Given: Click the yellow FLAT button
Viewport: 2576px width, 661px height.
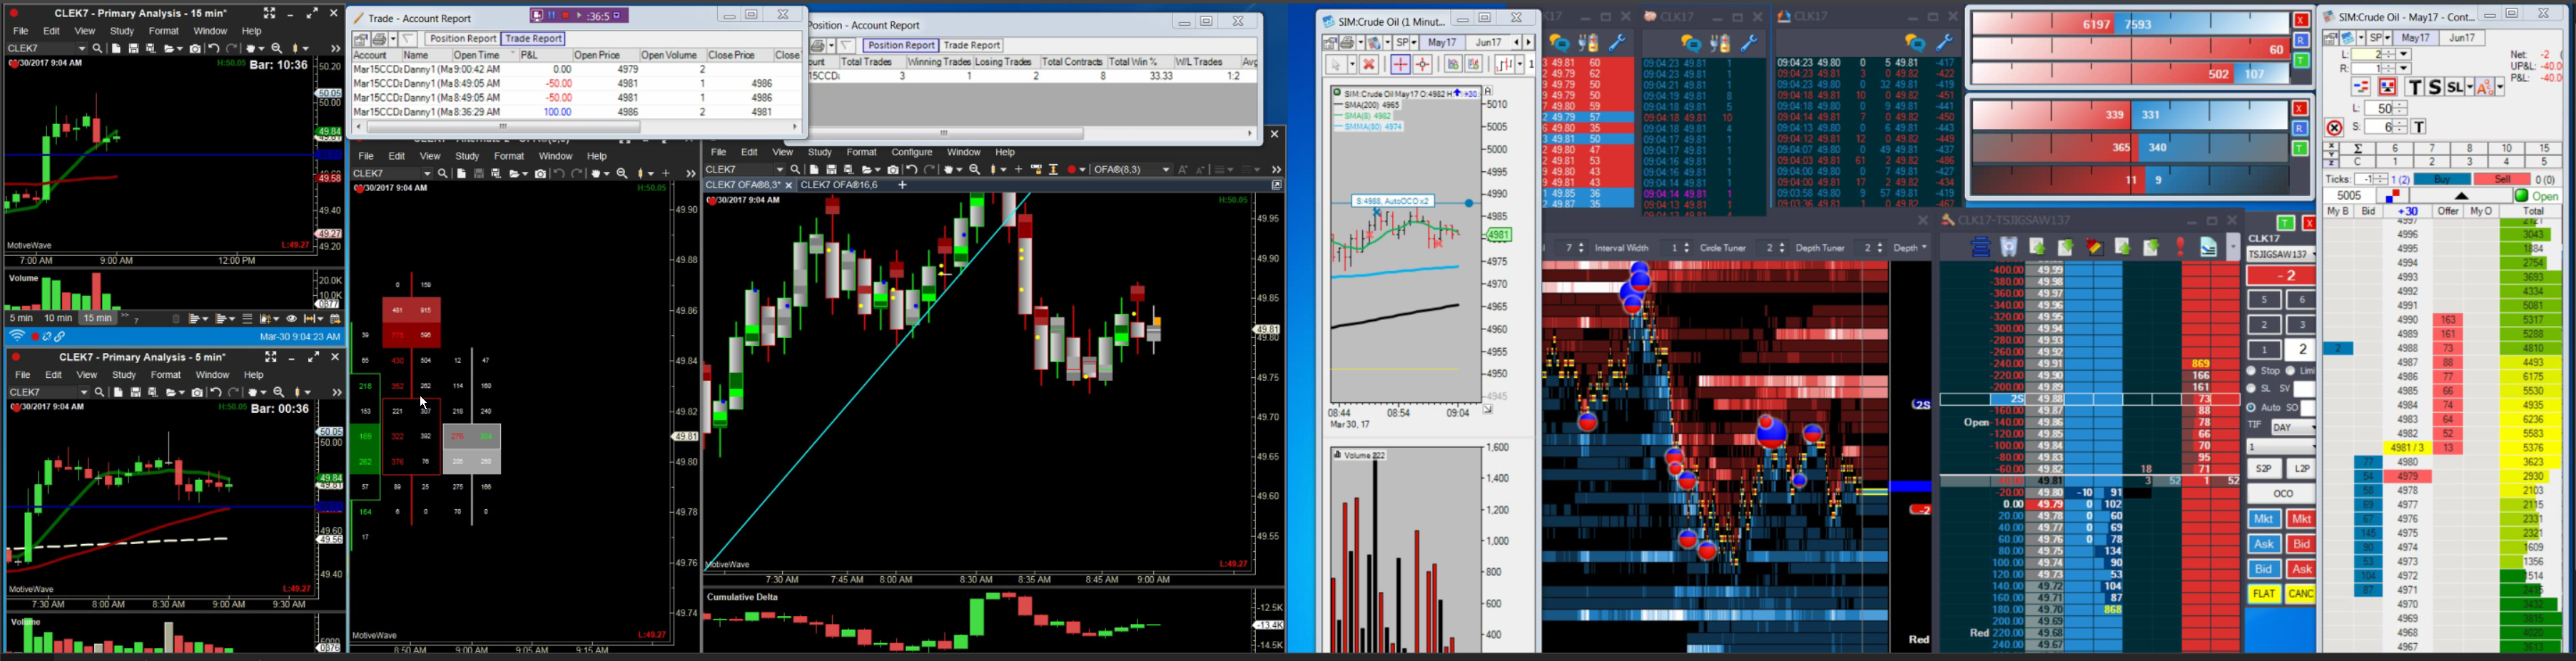Looking at the screenshot, I should 2264,594.
